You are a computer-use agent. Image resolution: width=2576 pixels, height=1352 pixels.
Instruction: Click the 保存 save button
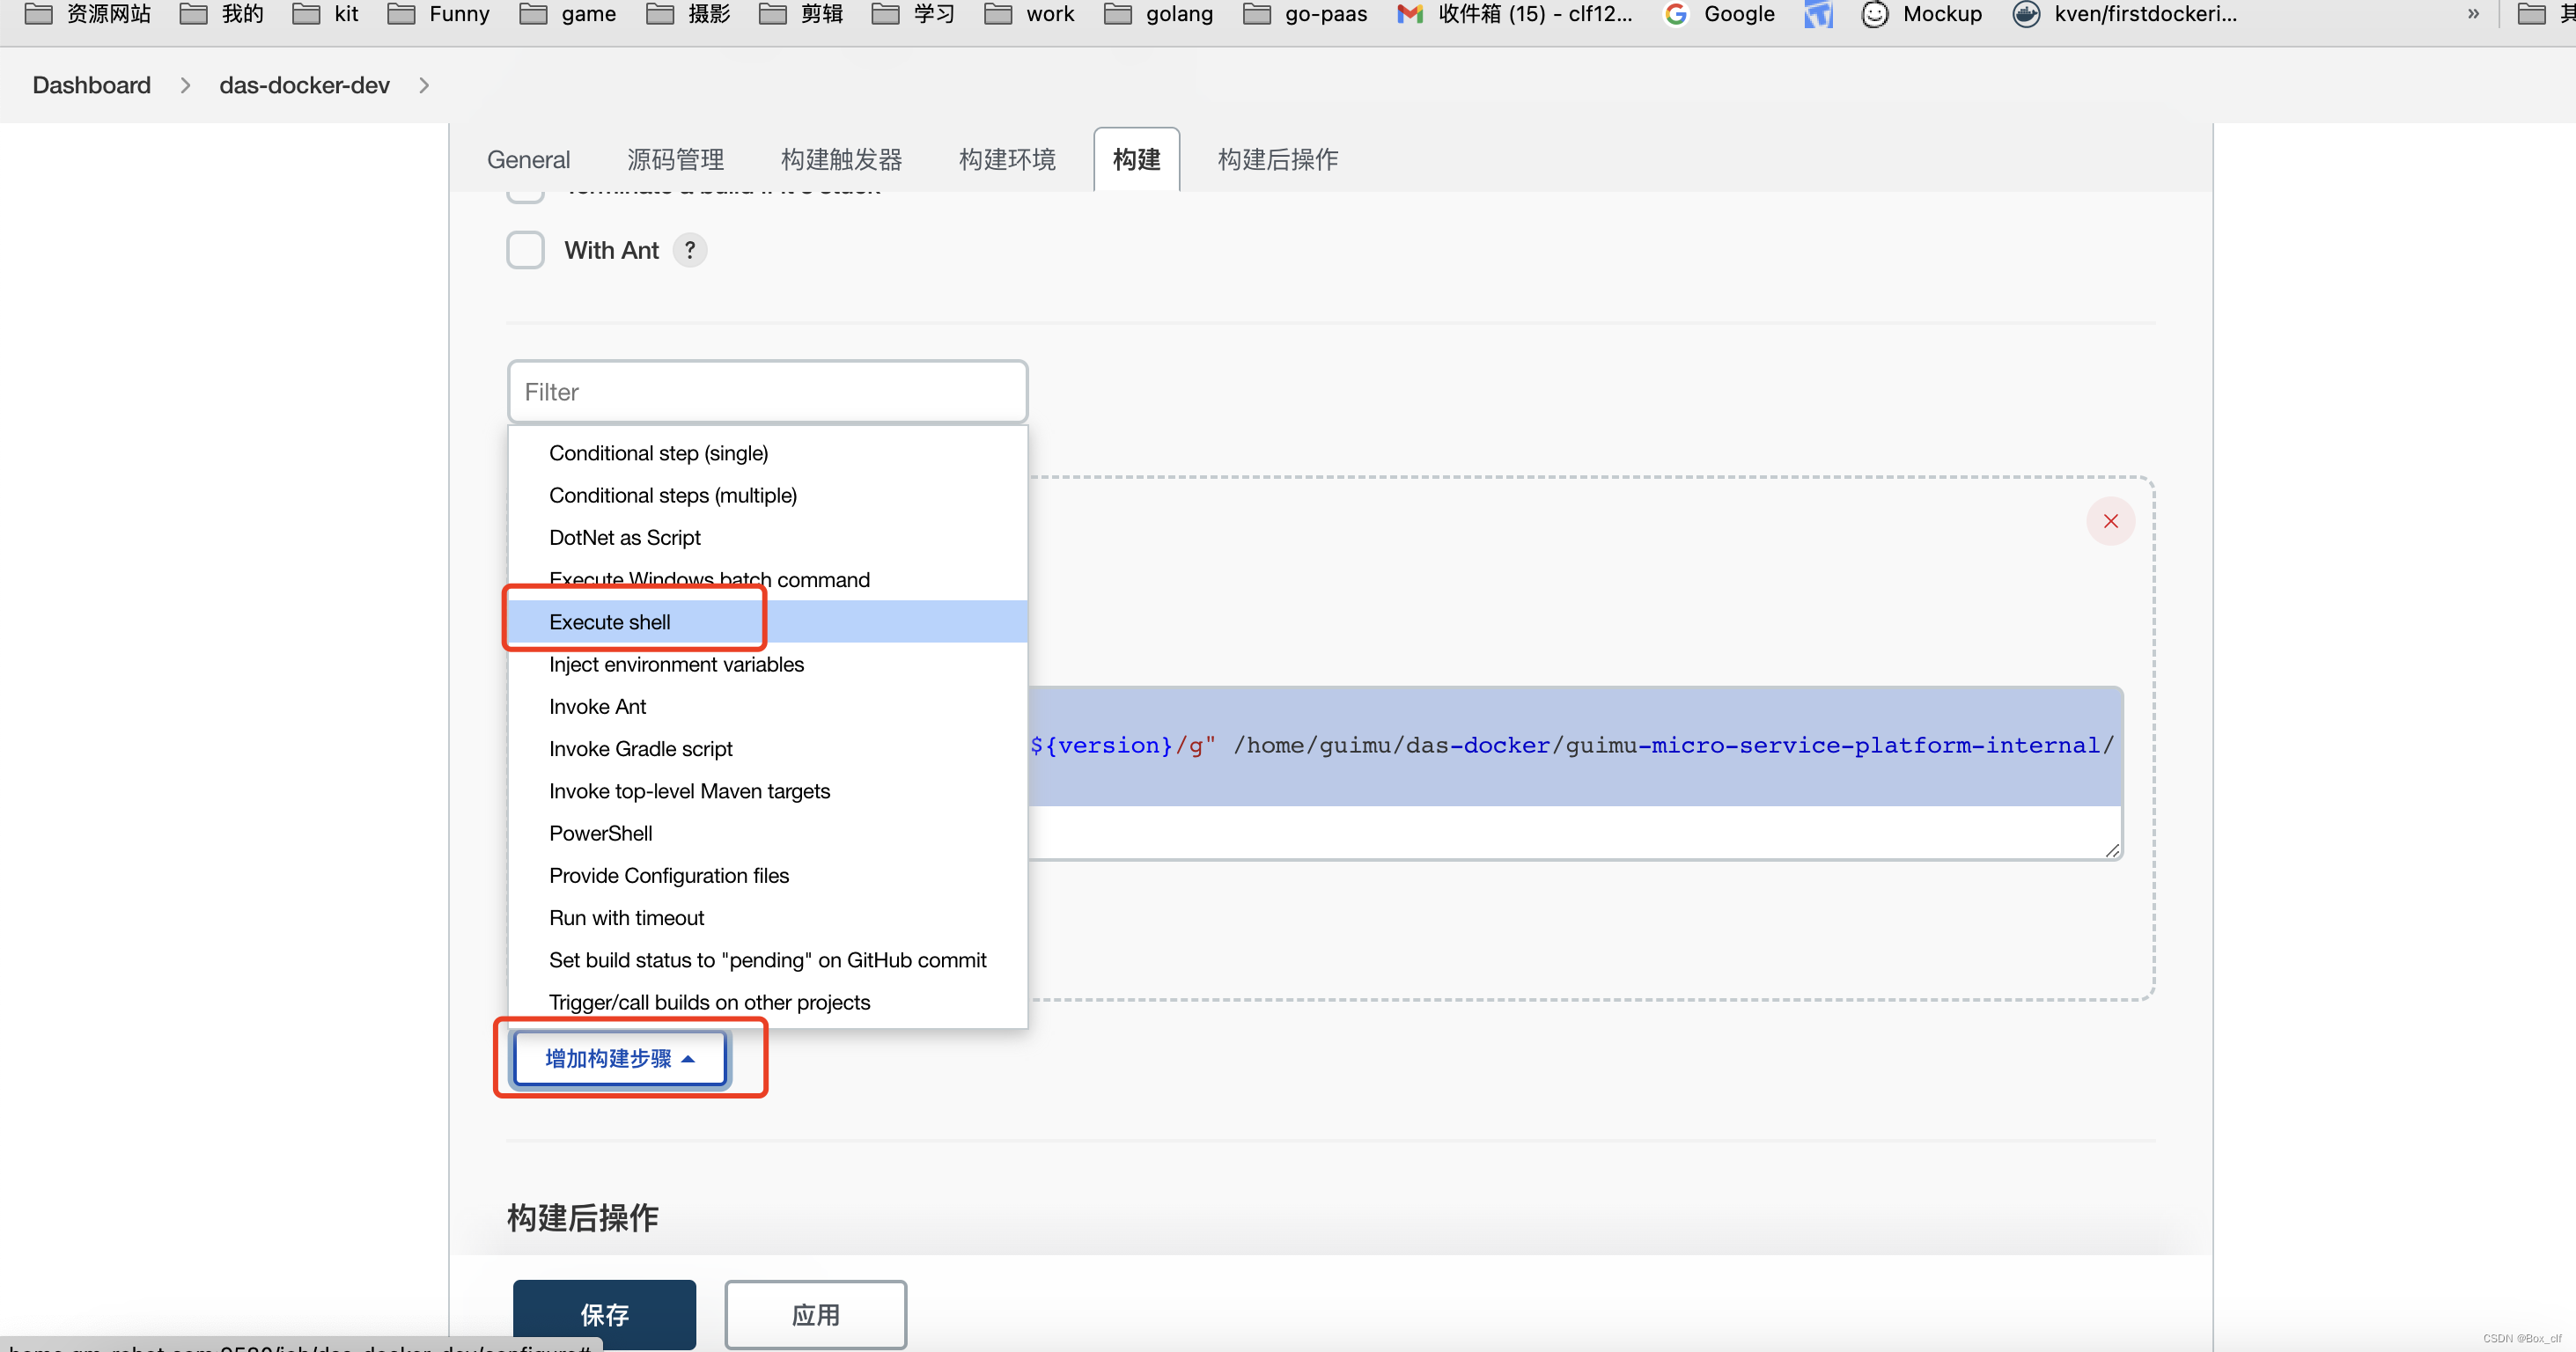click(604, 1314)
